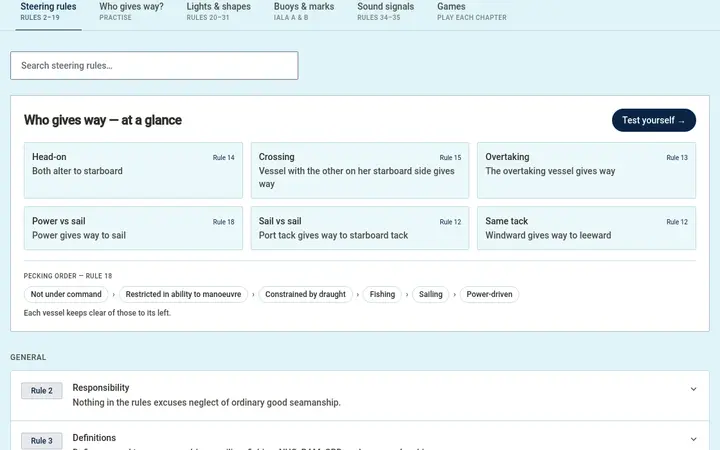Click the Constrained by draught chip
720x450 pixels.
click(x=305, y=294)
